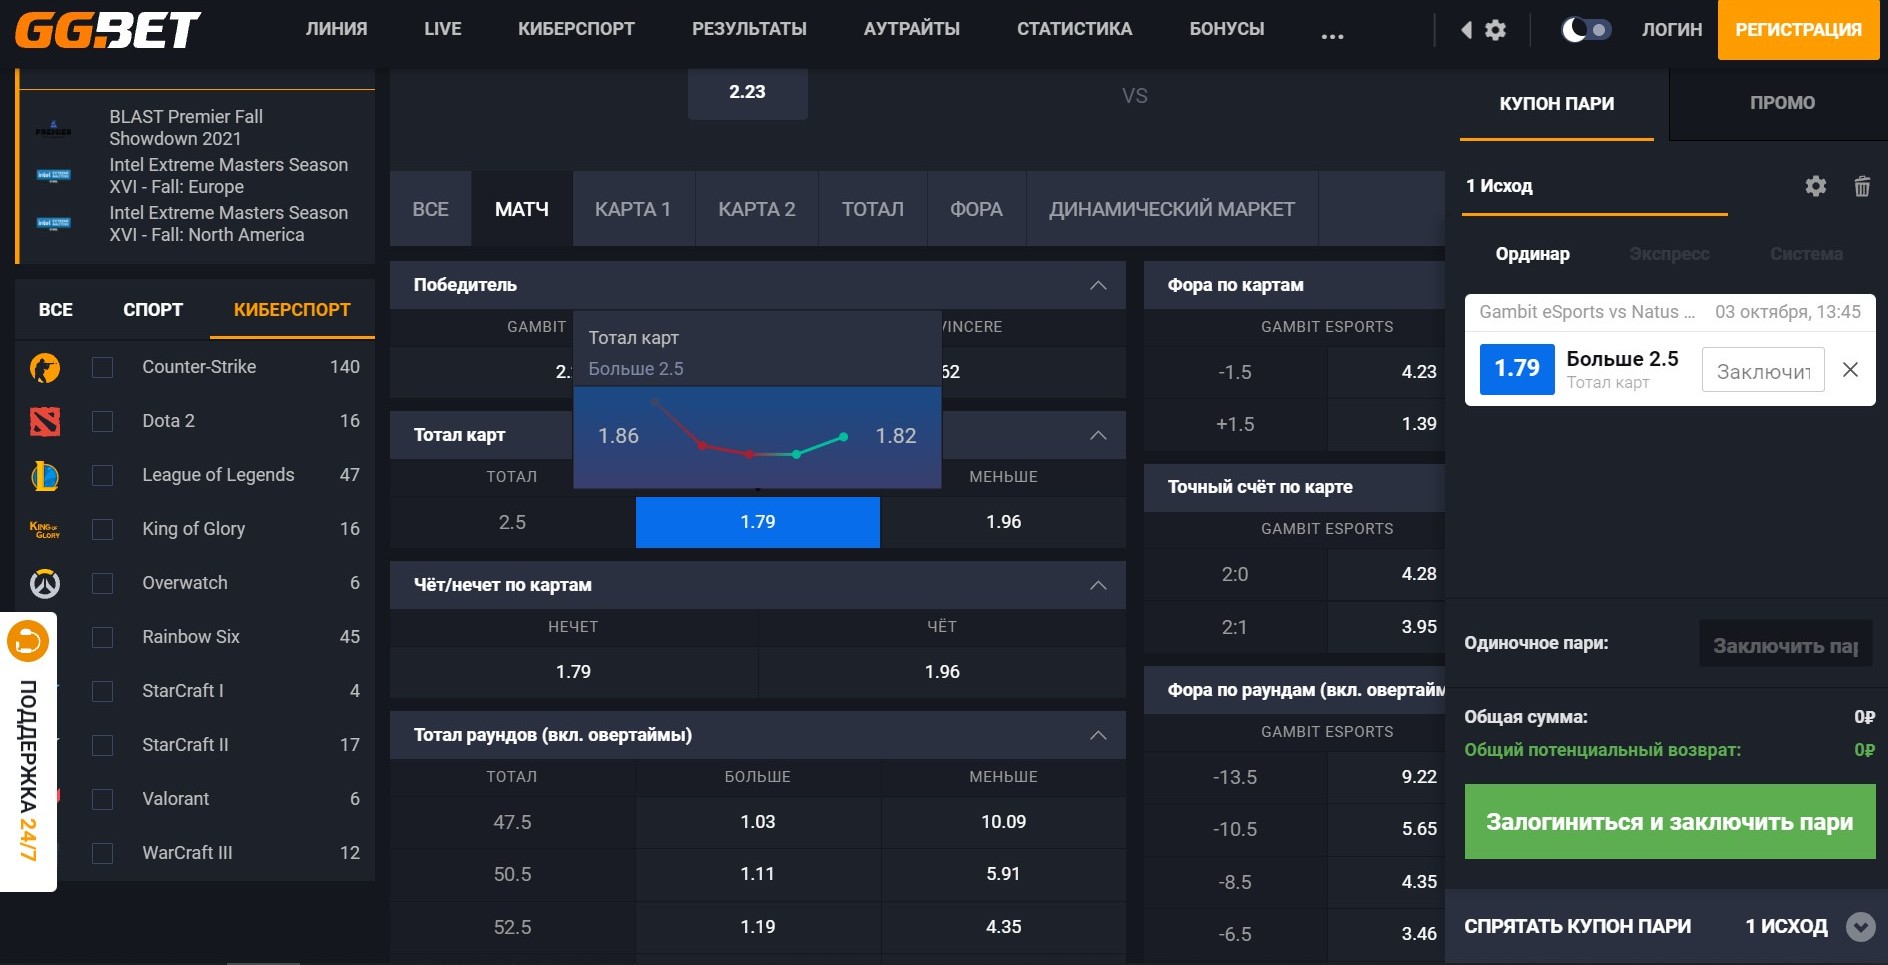Open WarCraft III category
This screenshot has width=1888, height=965.
tap(187, 853)
